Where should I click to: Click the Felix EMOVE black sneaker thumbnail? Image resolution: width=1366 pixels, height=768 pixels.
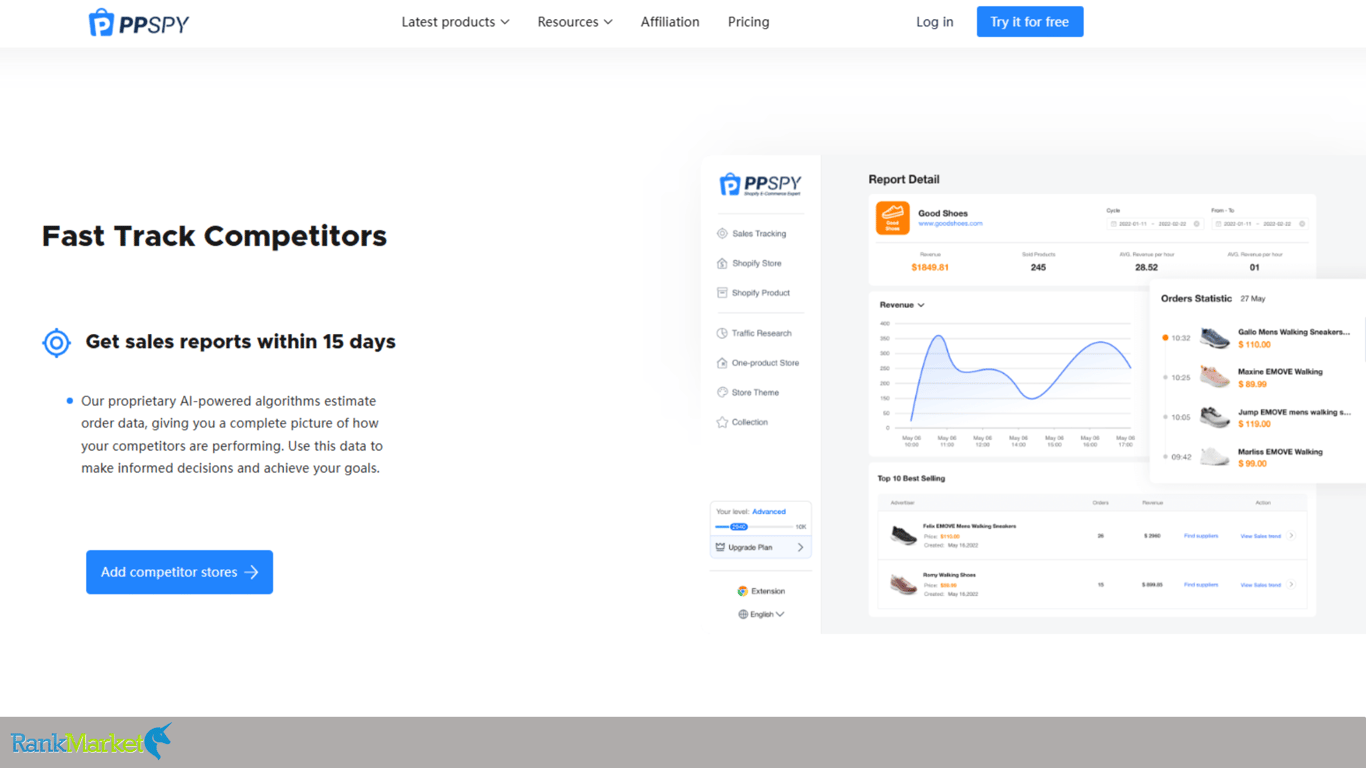[x=904, y=536]
